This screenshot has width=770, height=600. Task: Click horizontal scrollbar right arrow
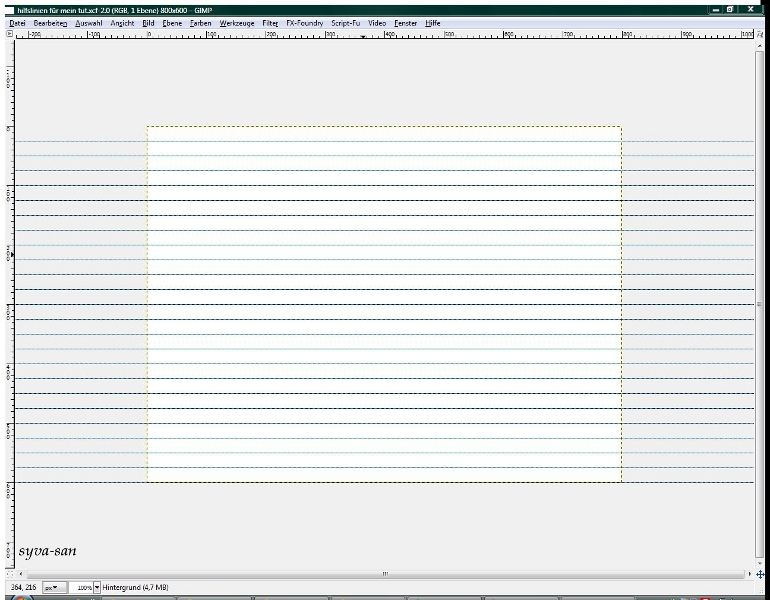[750, 573]
